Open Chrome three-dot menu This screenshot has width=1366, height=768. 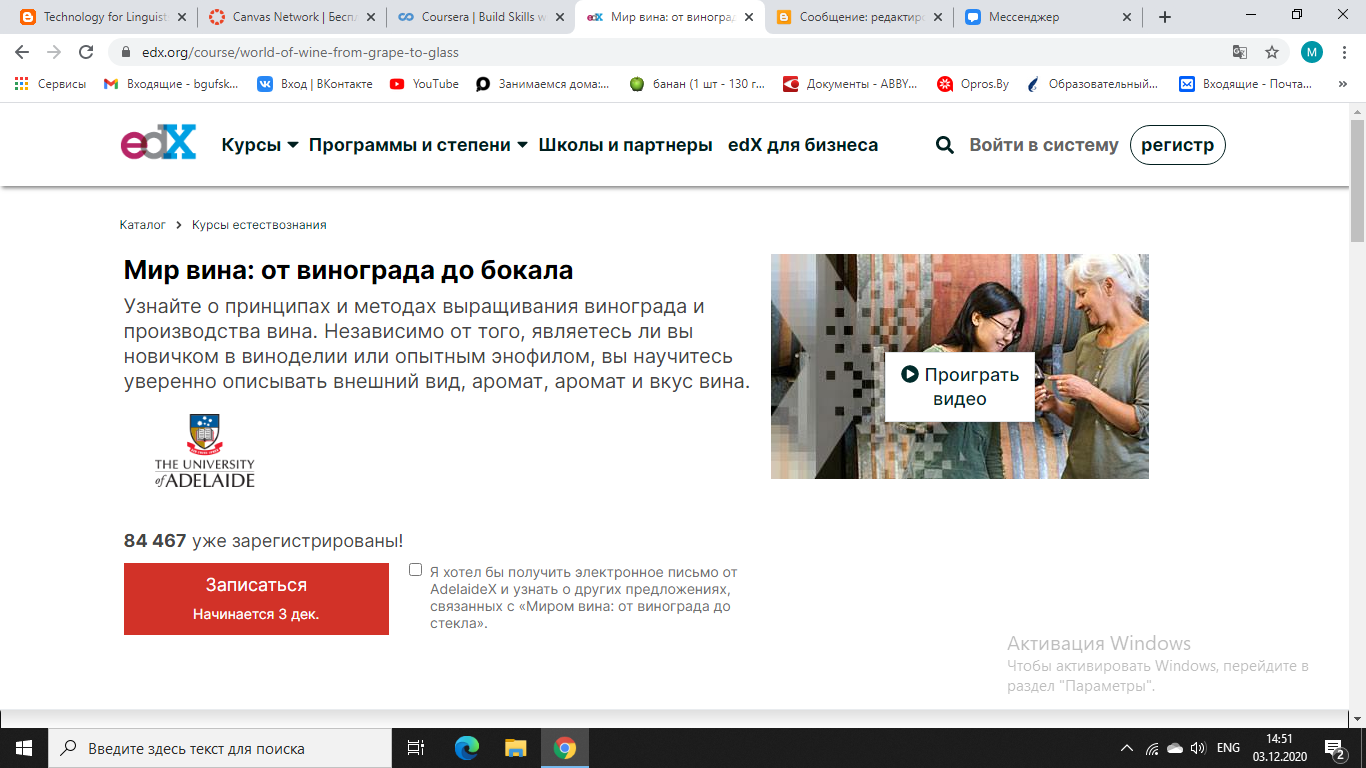click(x=1344, y=52)
